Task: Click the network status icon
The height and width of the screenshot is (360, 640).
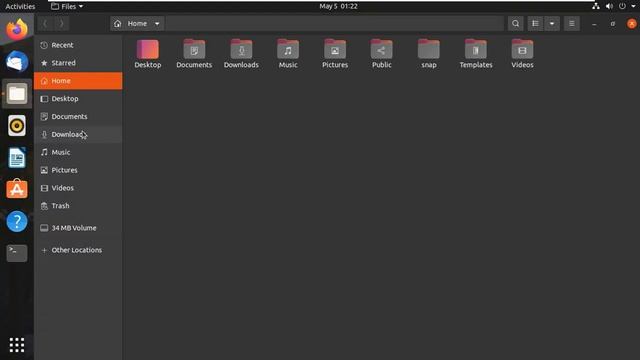Action: pos(596,6)
